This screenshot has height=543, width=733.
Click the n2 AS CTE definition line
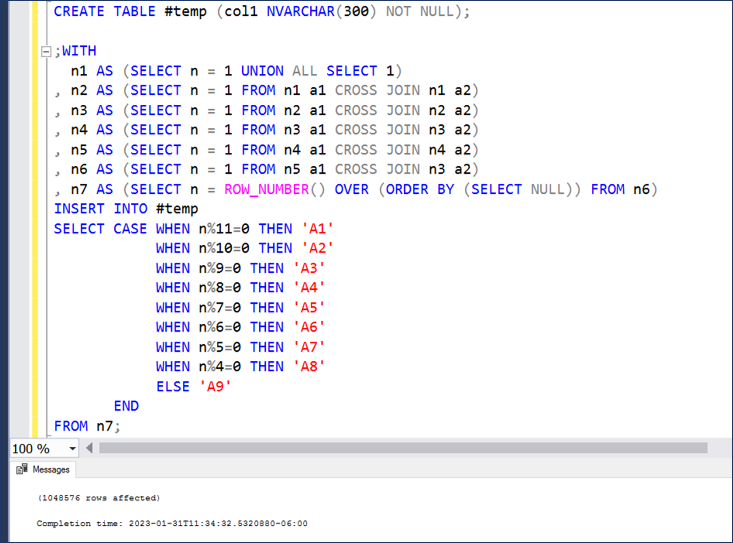click(x=267, y=90)
